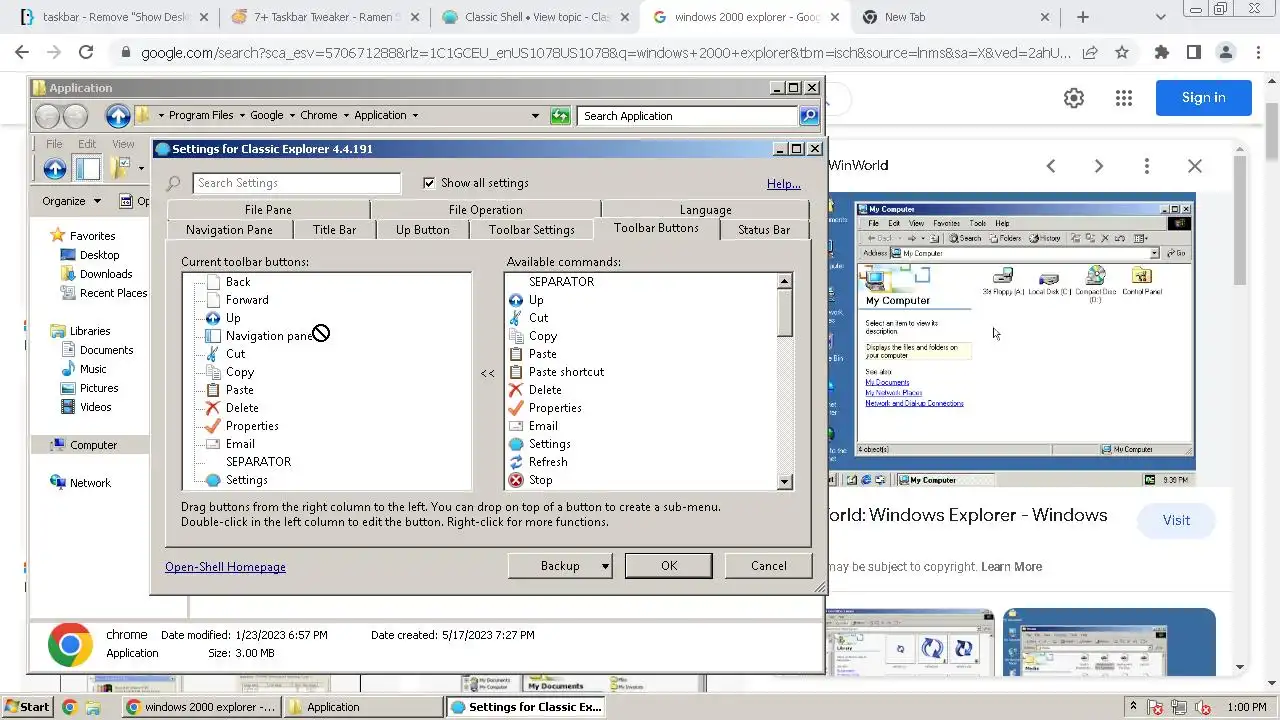This screenshot has width=1280, height=720.
Task: Show hidden tray icons arrow
Action: click(x=1134, y=706)
